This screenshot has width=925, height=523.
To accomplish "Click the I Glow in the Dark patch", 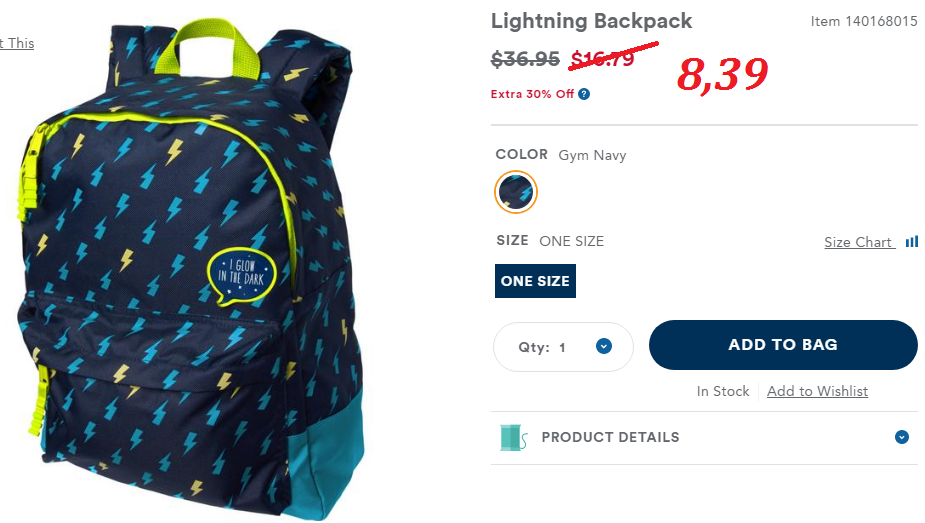I will 242,276.
